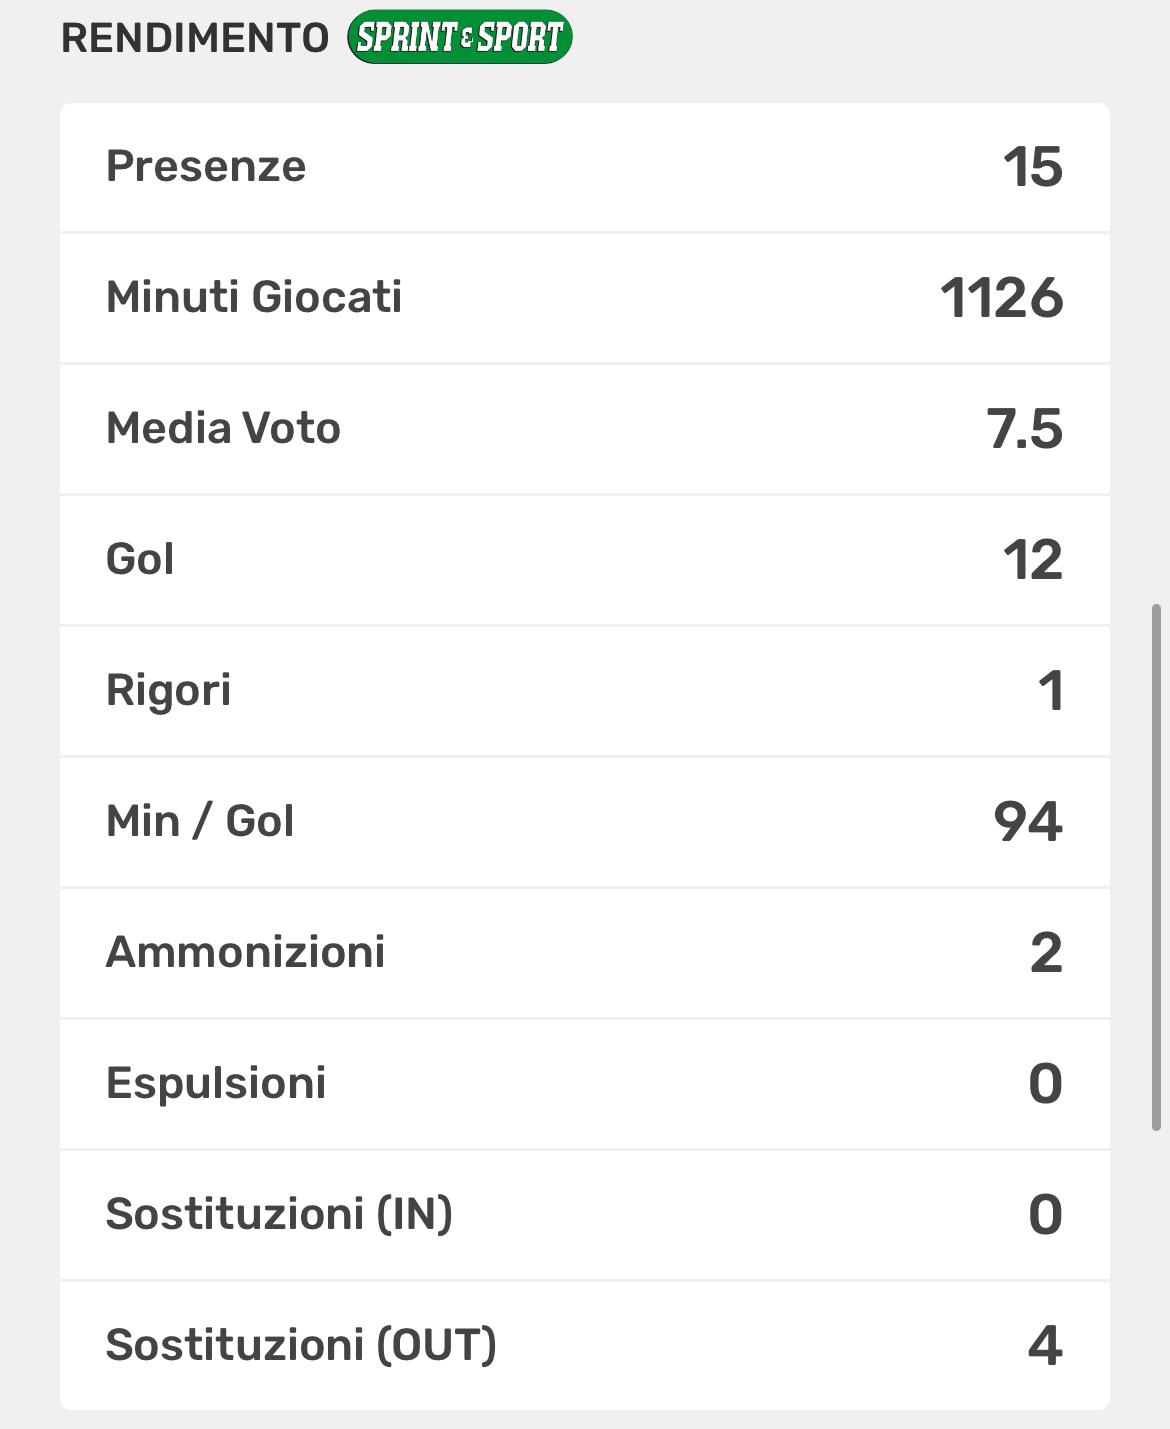Image resolution: width=1170 pixels, height=1429 pixels.
Task: Click the 94 minutes-per-goal value
Action: click(1027, 822)
